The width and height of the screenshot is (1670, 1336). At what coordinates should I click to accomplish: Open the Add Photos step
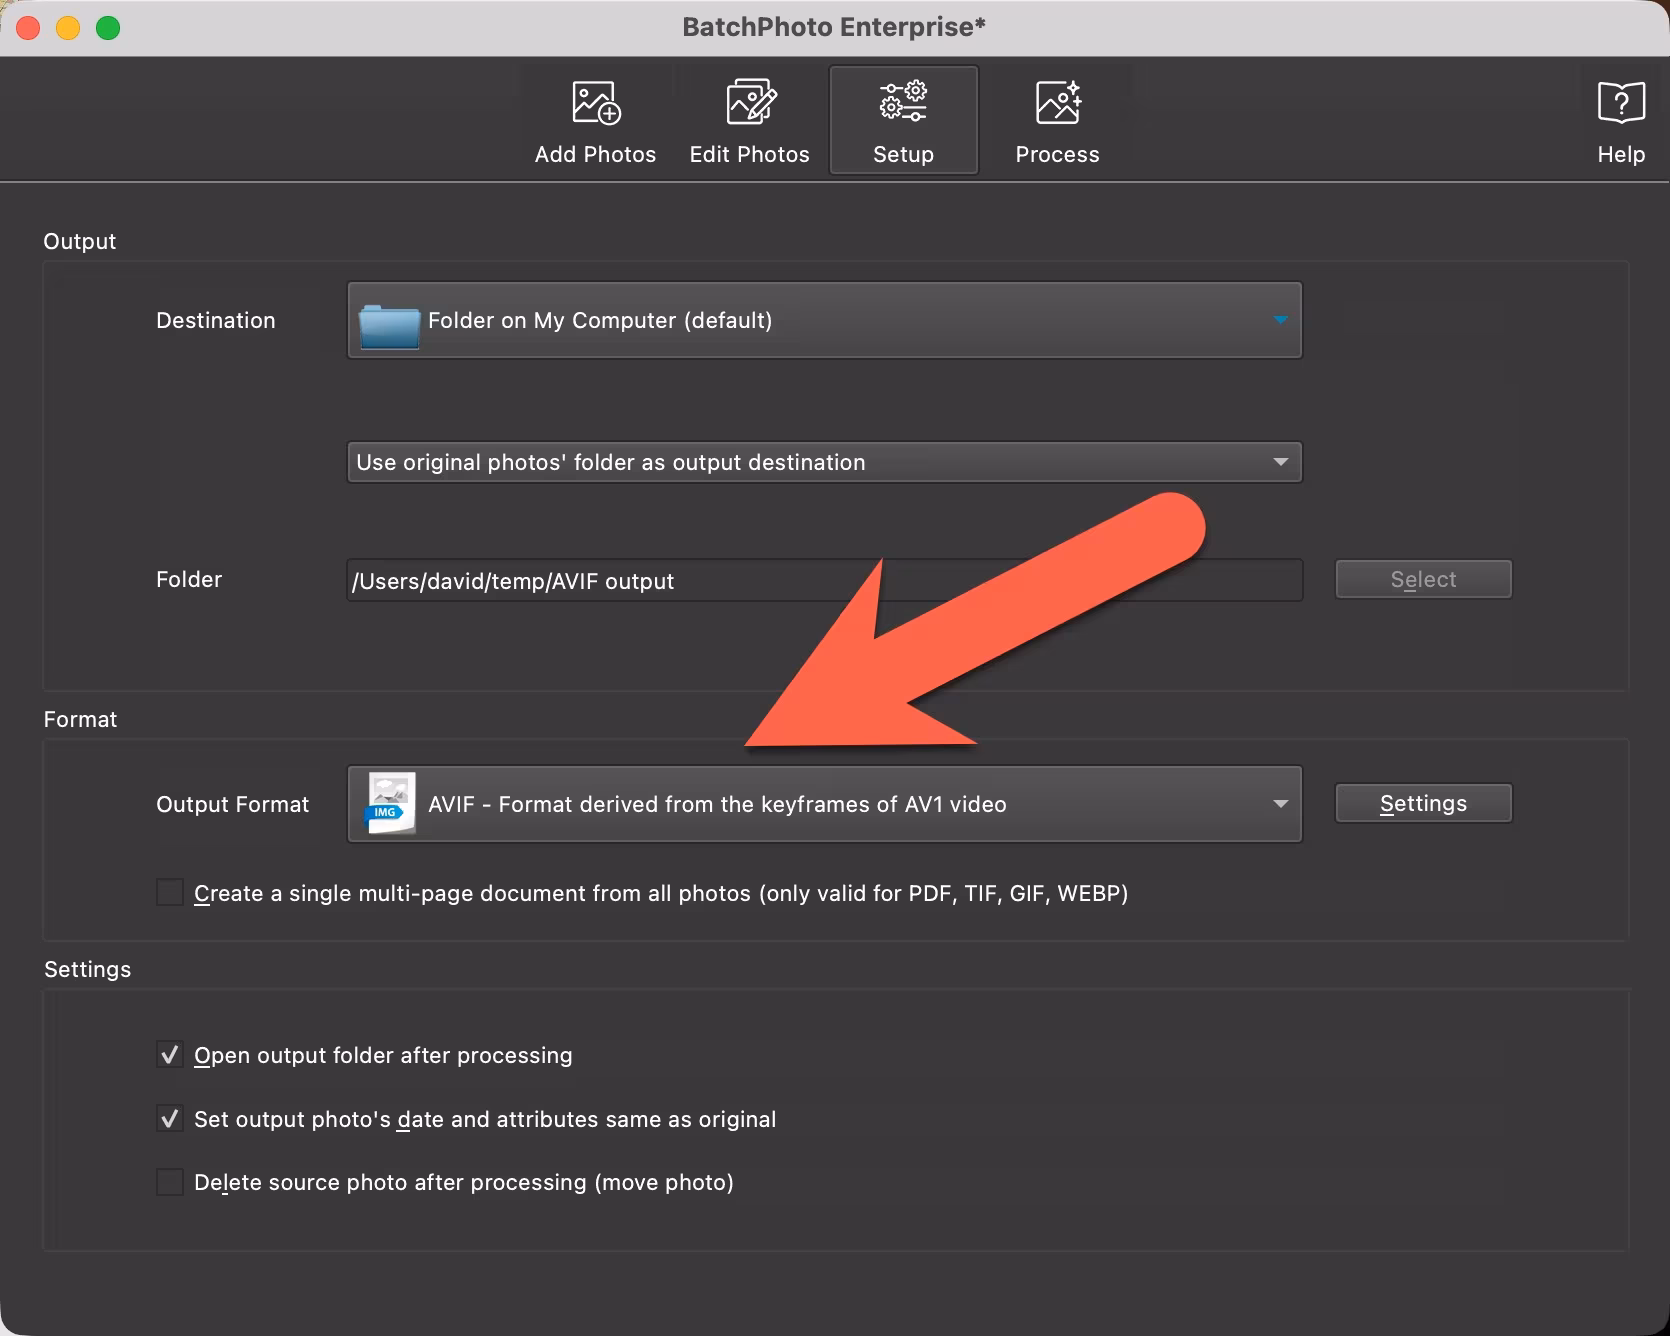[595, 122]
